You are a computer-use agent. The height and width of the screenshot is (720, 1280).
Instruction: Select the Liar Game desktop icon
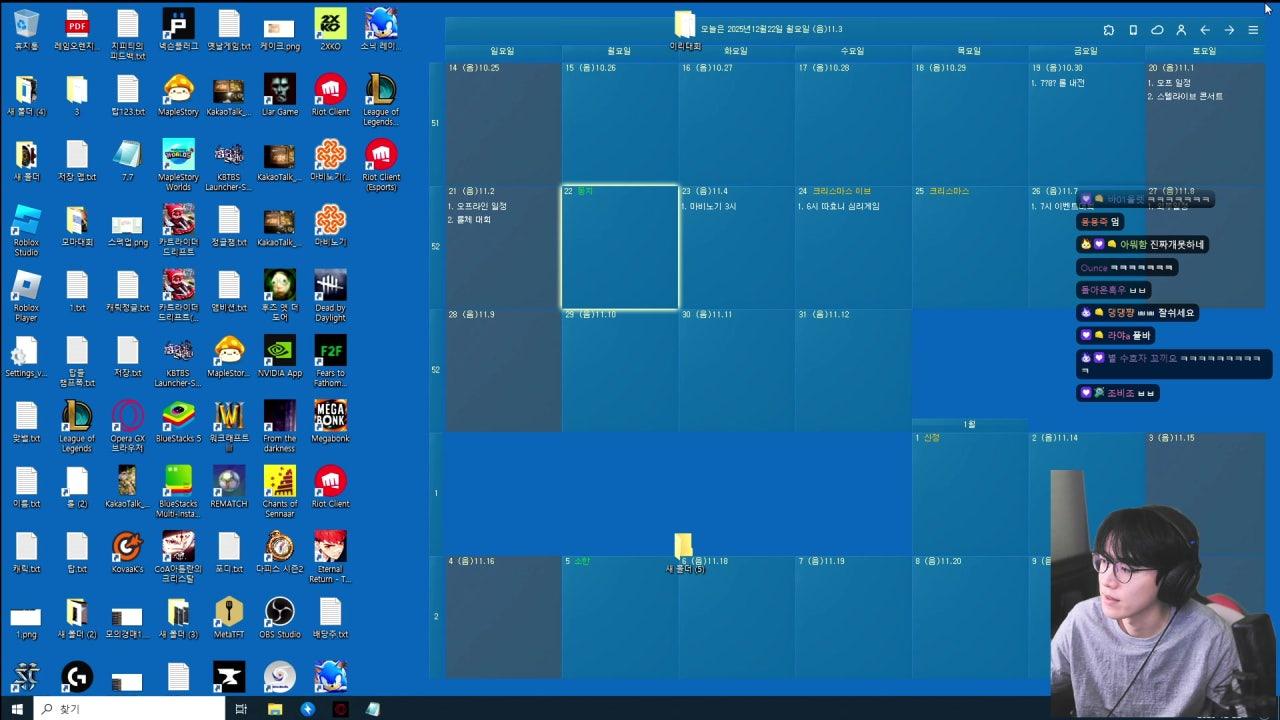point(280,95)
